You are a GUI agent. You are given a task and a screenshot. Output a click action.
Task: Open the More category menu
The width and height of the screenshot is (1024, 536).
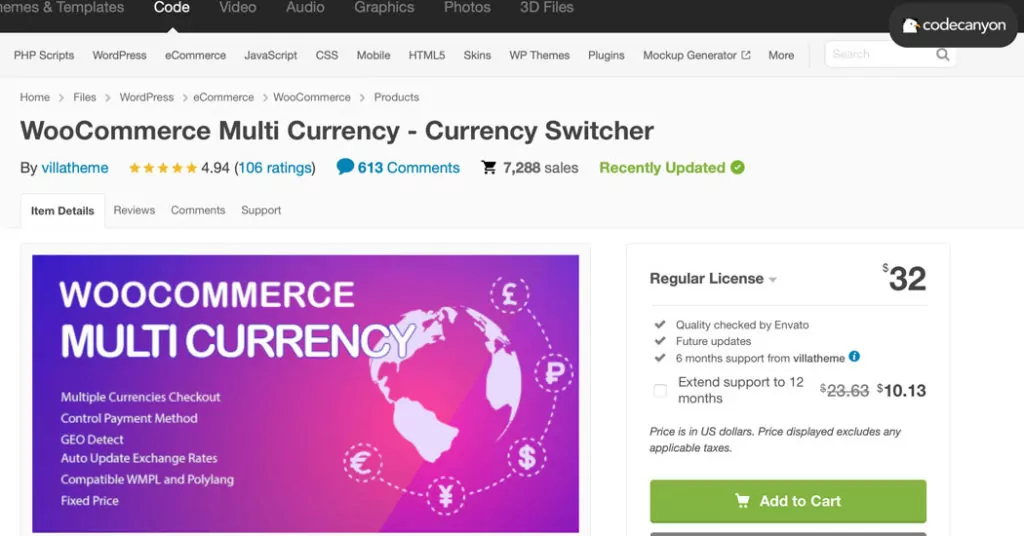[x=781, y=55]
